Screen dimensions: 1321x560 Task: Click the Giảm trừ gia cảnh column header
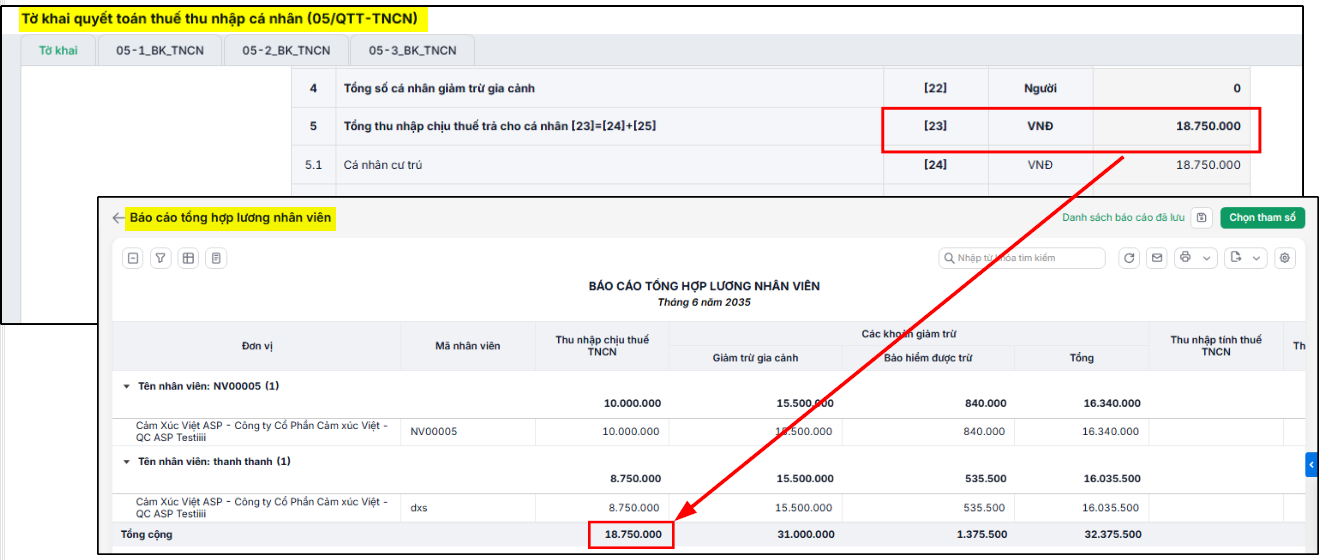[755, 358]
